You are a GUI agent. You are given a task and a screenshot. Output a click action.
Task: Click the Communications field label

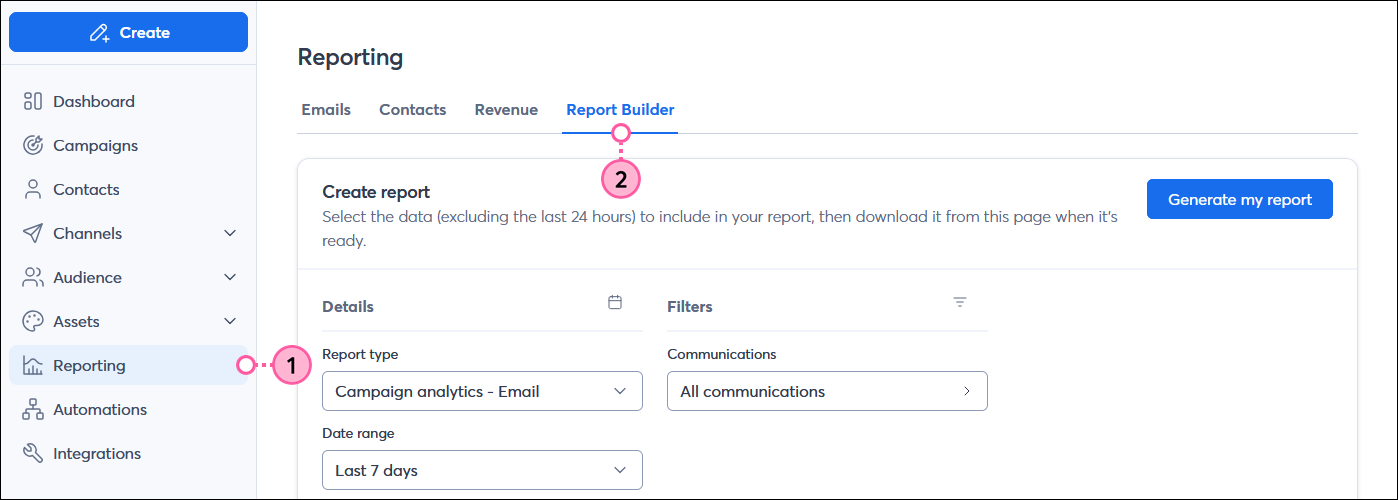click(x=722, y=354)
